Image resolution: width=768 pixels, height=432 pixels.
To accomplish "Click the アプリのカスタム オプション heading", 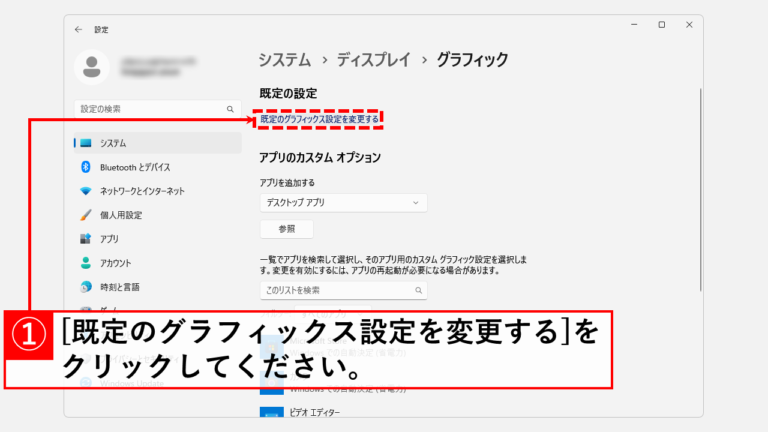I will click(320, 158).
